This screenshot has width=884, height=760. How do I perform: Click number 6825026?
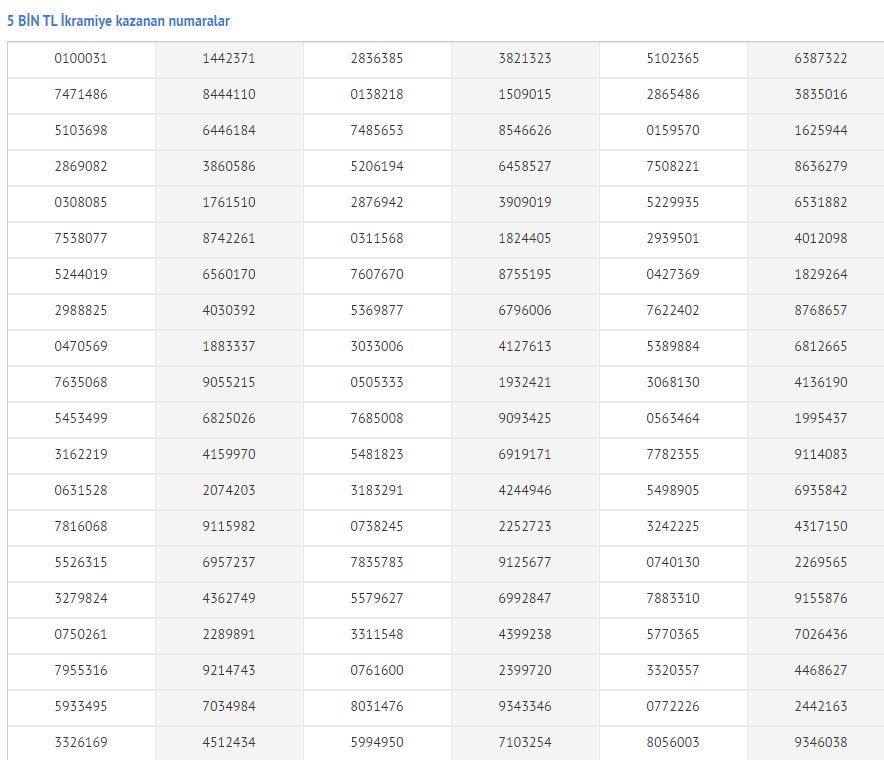229,418
